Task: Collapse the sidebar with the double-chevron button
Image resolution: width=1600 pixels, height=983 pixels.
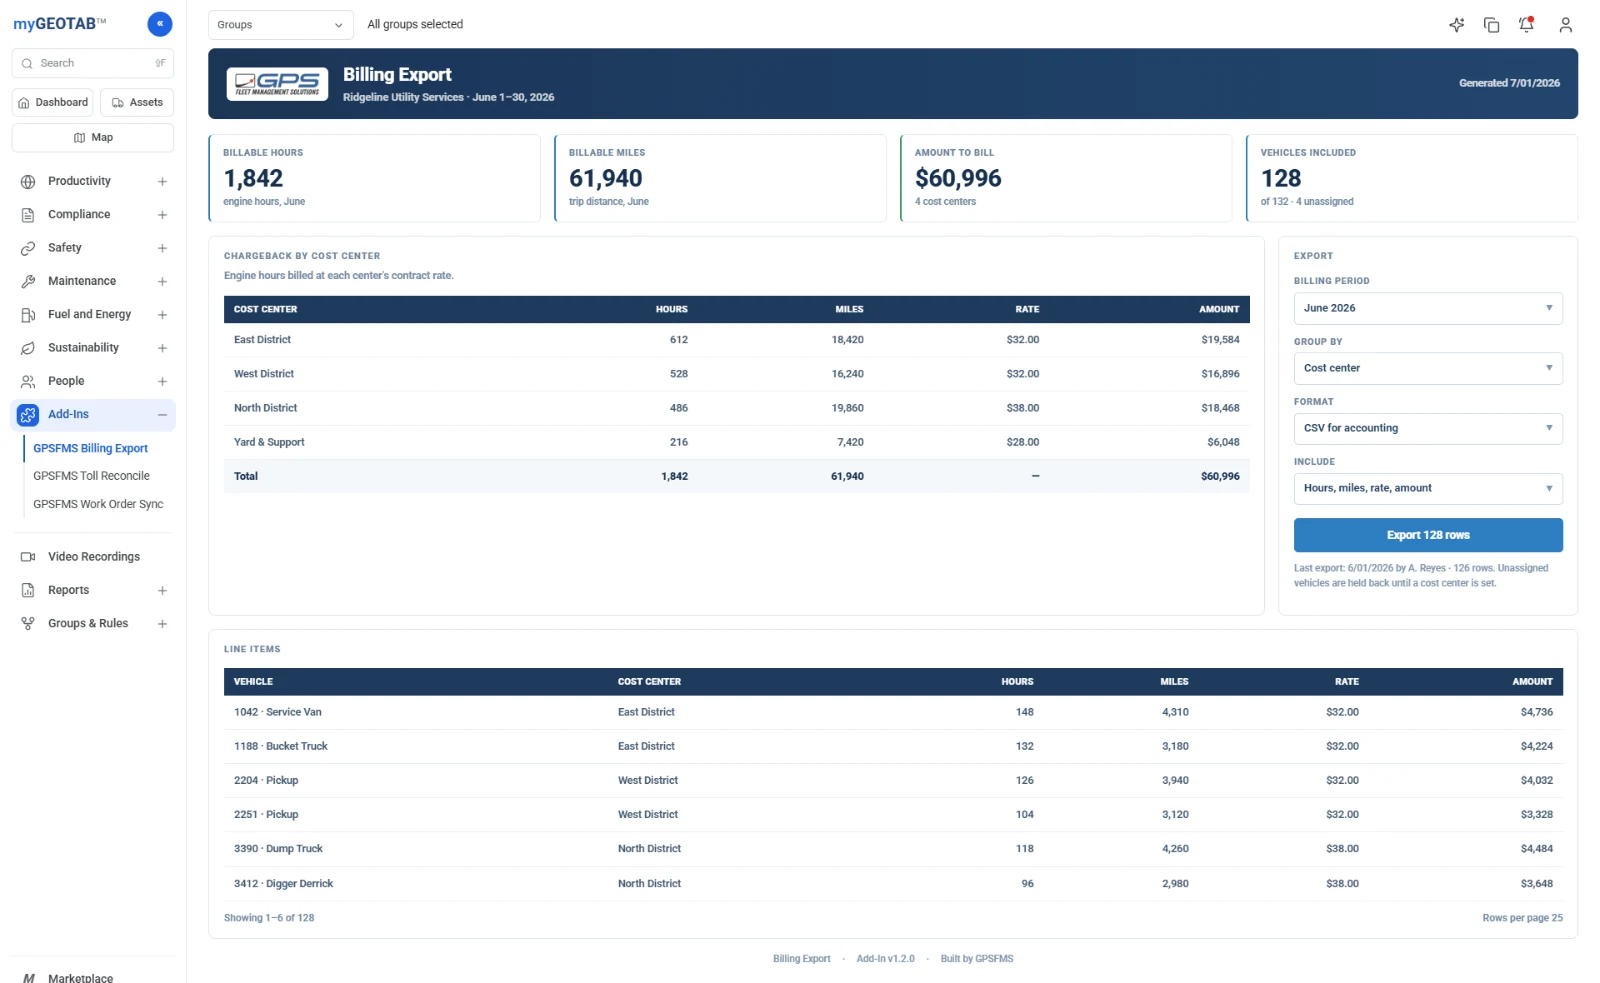Action: click(159, 24)
